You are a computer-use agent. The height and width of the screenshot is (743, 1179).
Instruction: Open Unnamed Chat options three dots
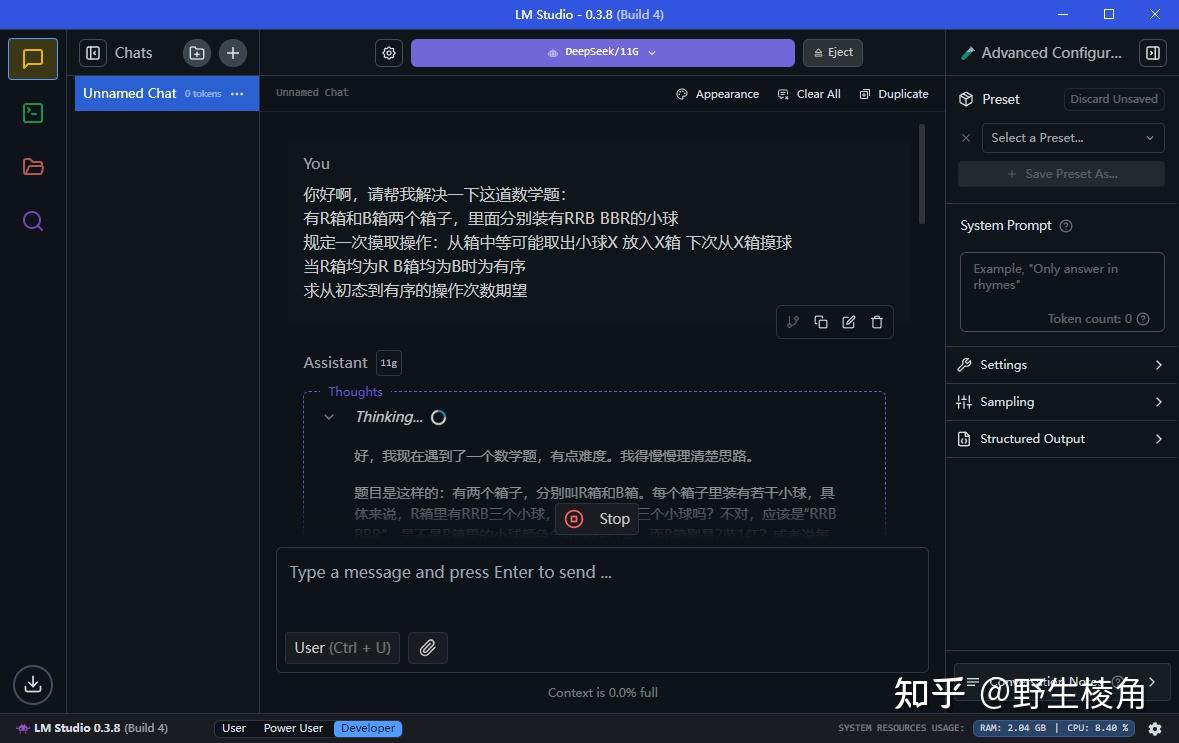coord(238,94)
